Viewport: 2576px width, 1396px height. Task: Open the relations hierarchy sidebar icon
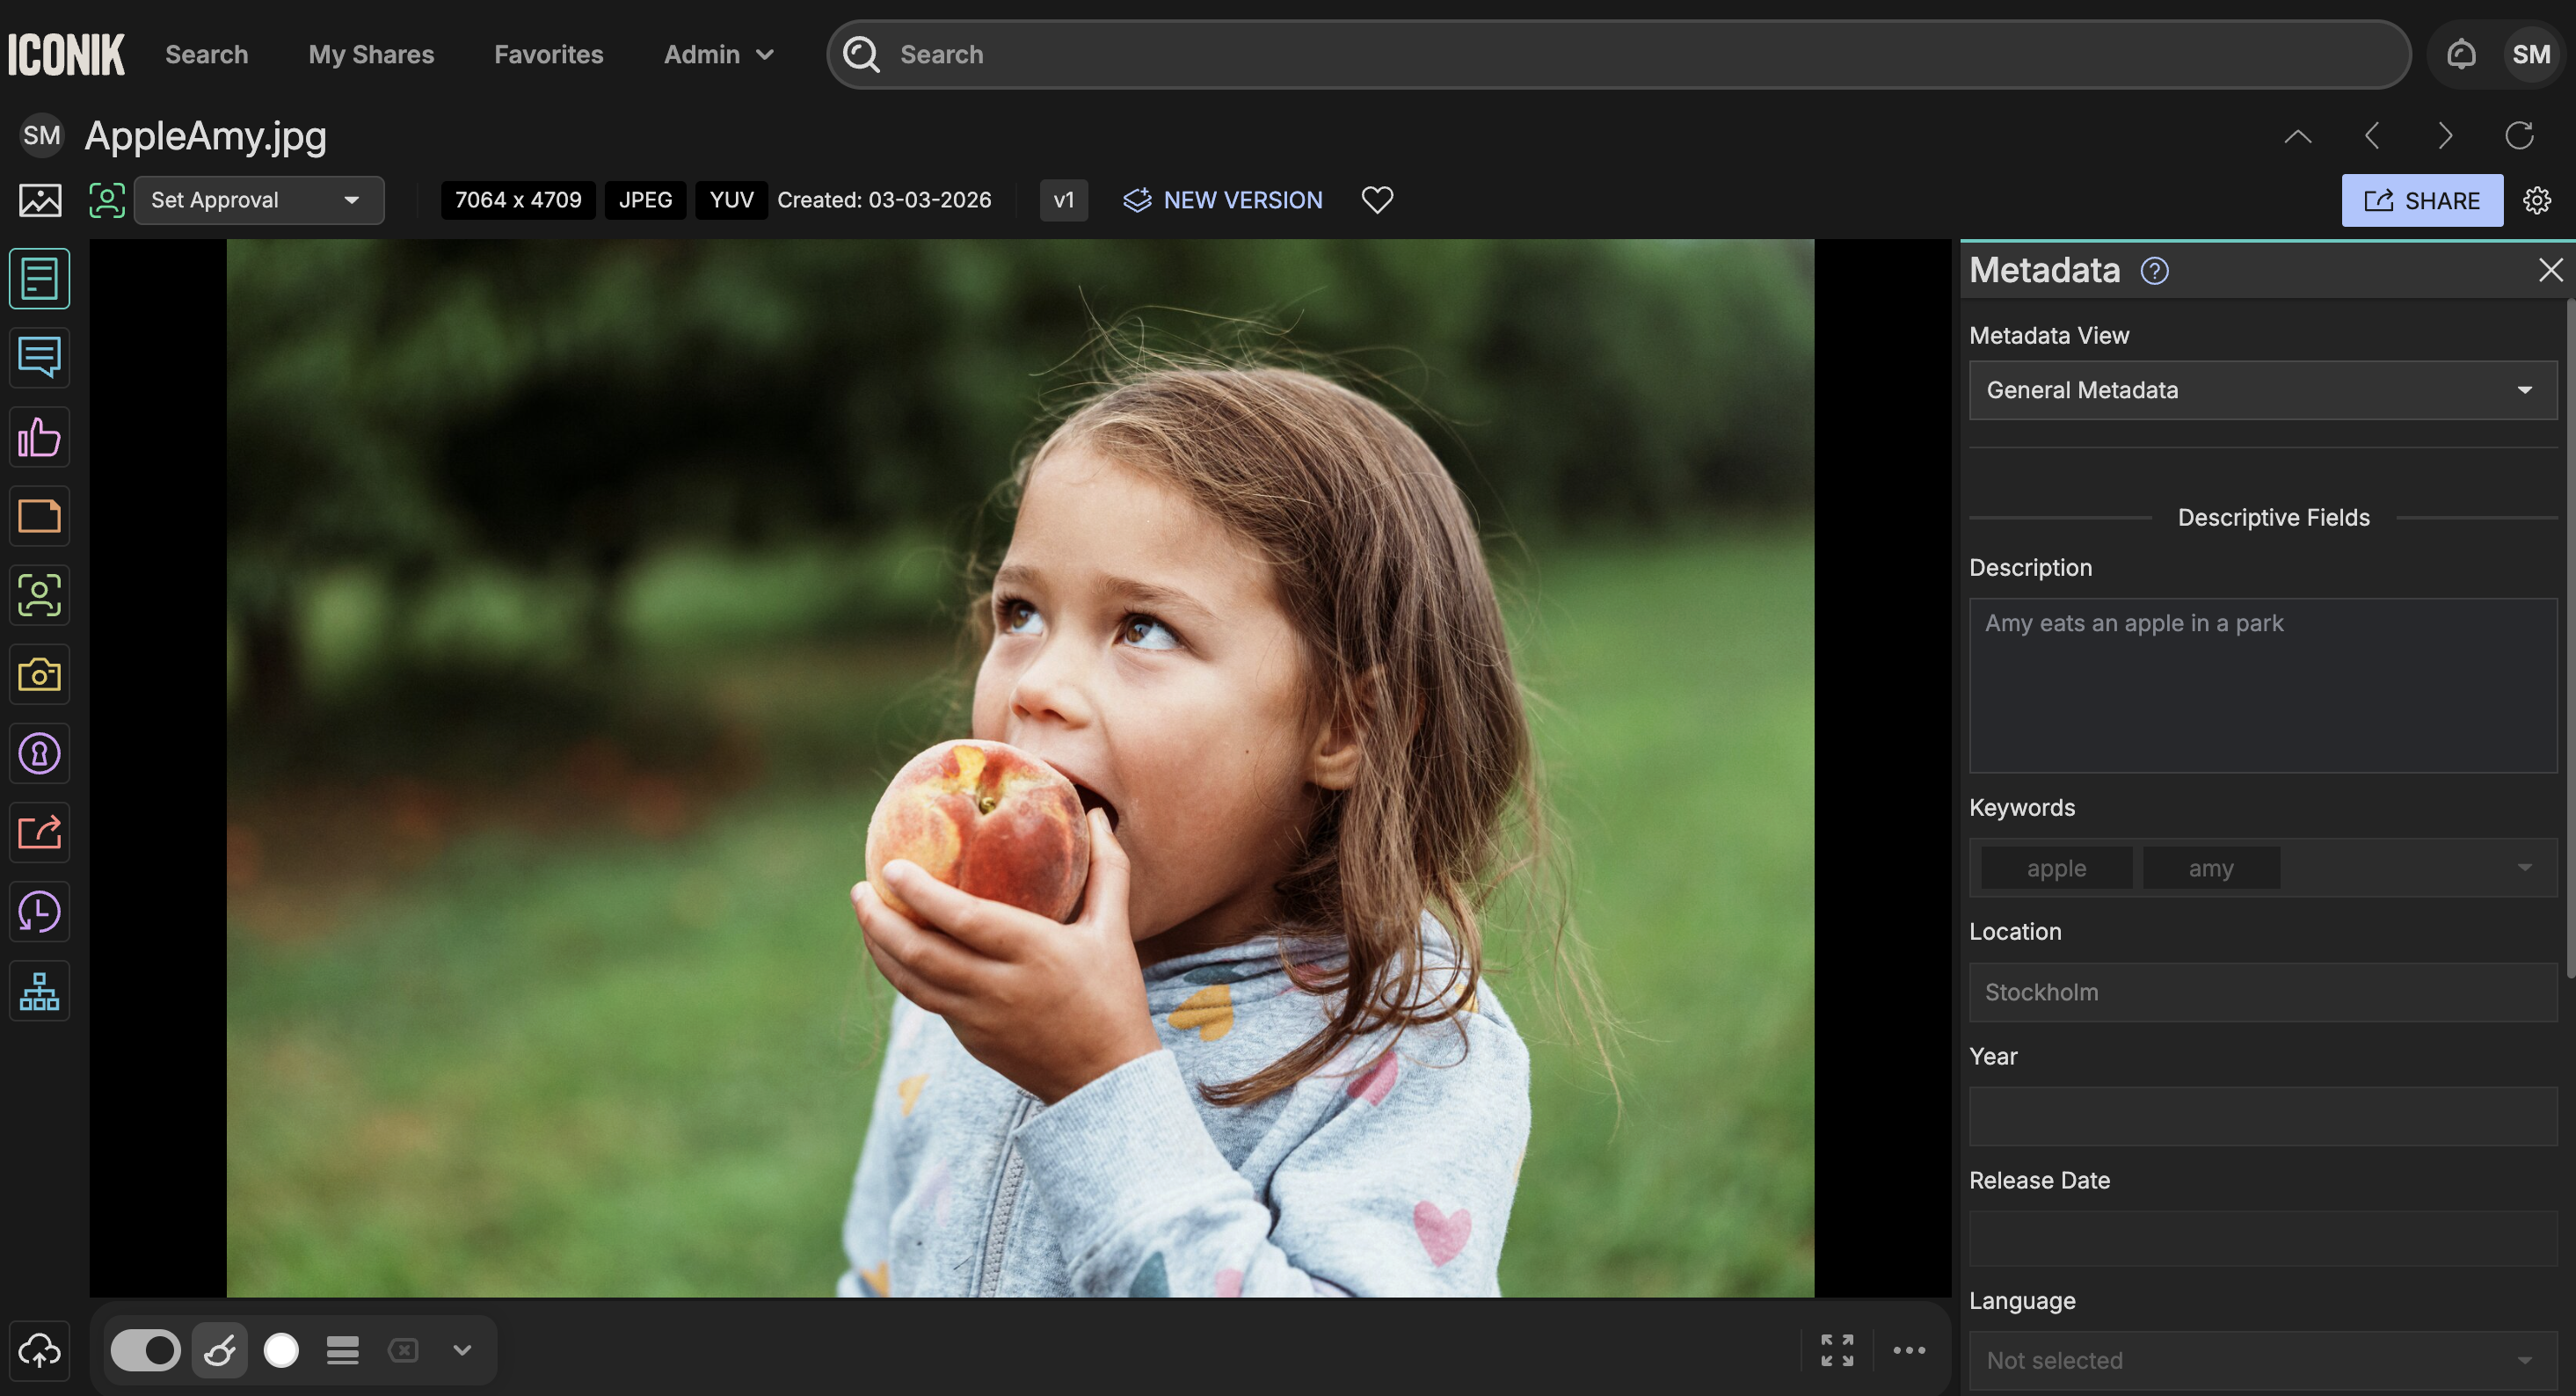pyautogui.click(x=40, y=991)
